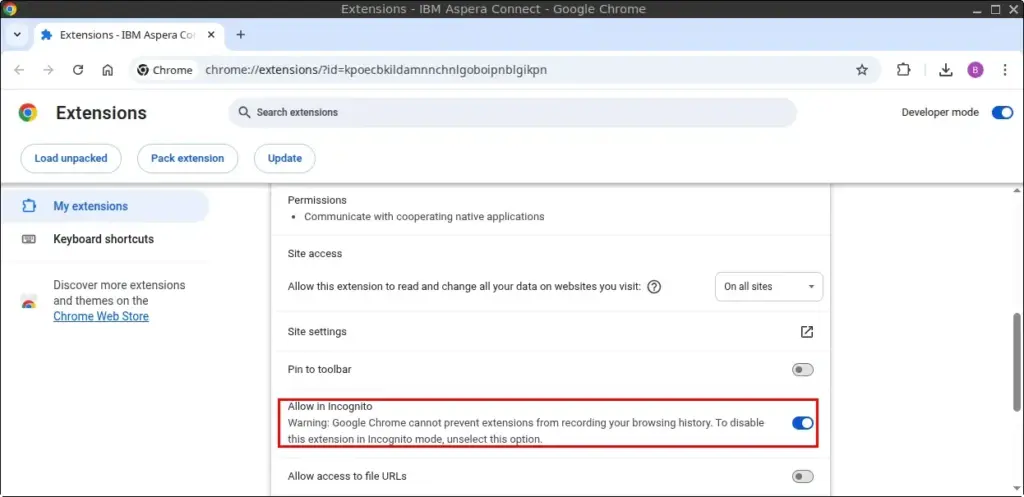Open the profile avatar B

[975, 70]
